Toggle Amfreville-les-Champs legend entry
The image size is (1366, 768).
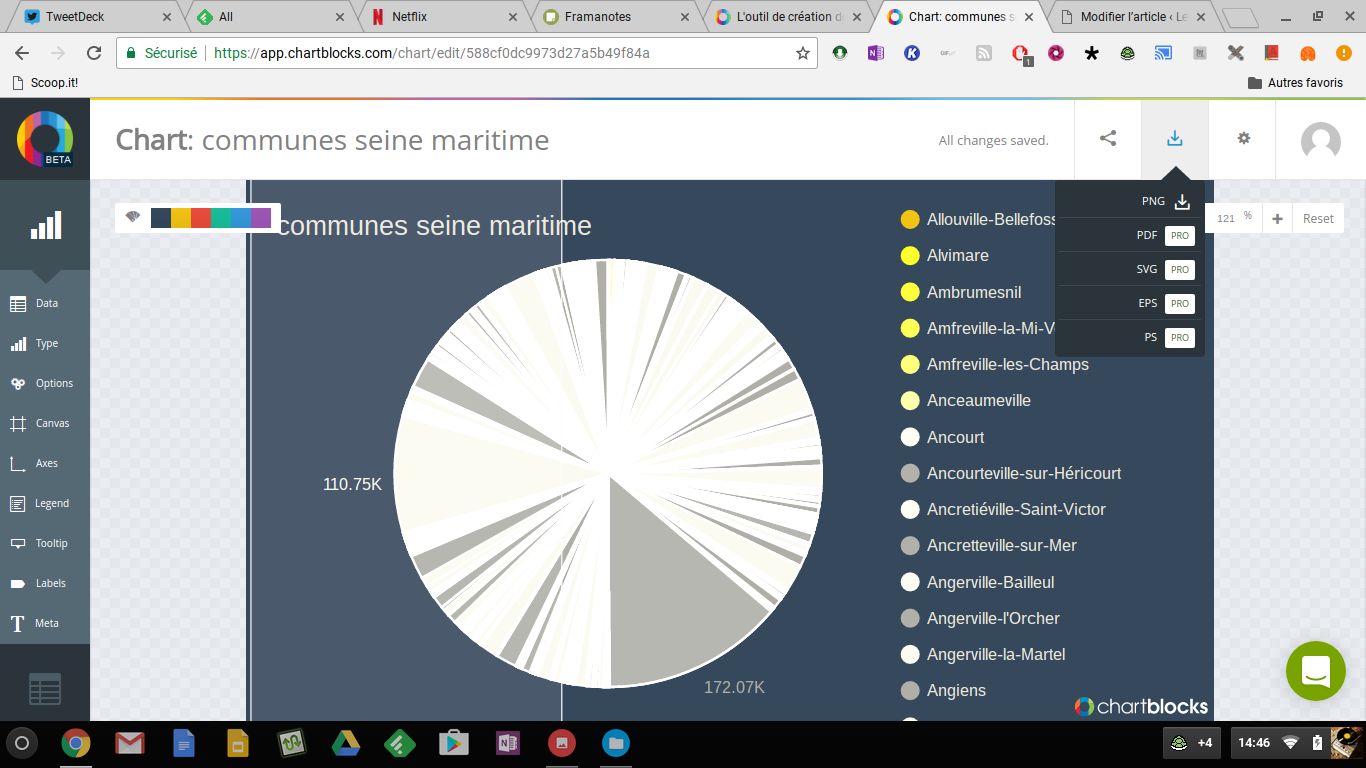pyautogui.click(x=995, y=364)
